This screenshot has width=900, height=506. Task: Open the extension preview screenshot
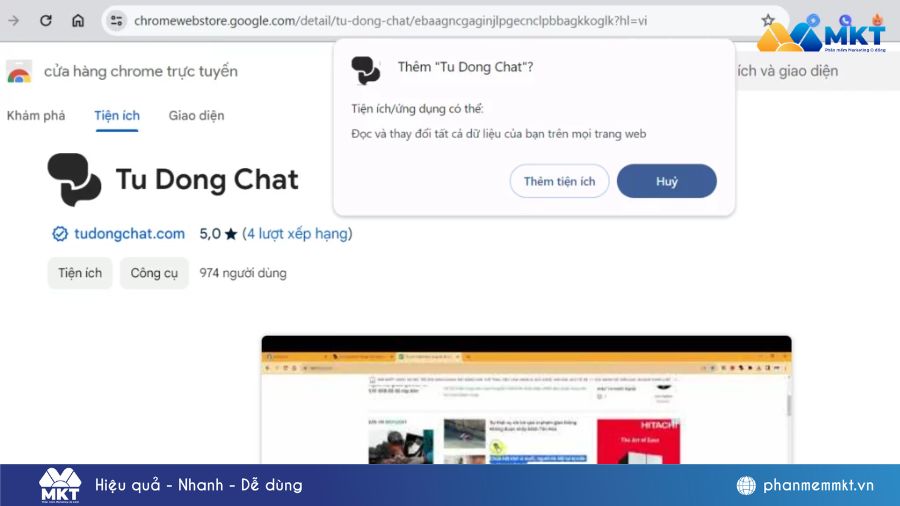(x=526, y=400)
